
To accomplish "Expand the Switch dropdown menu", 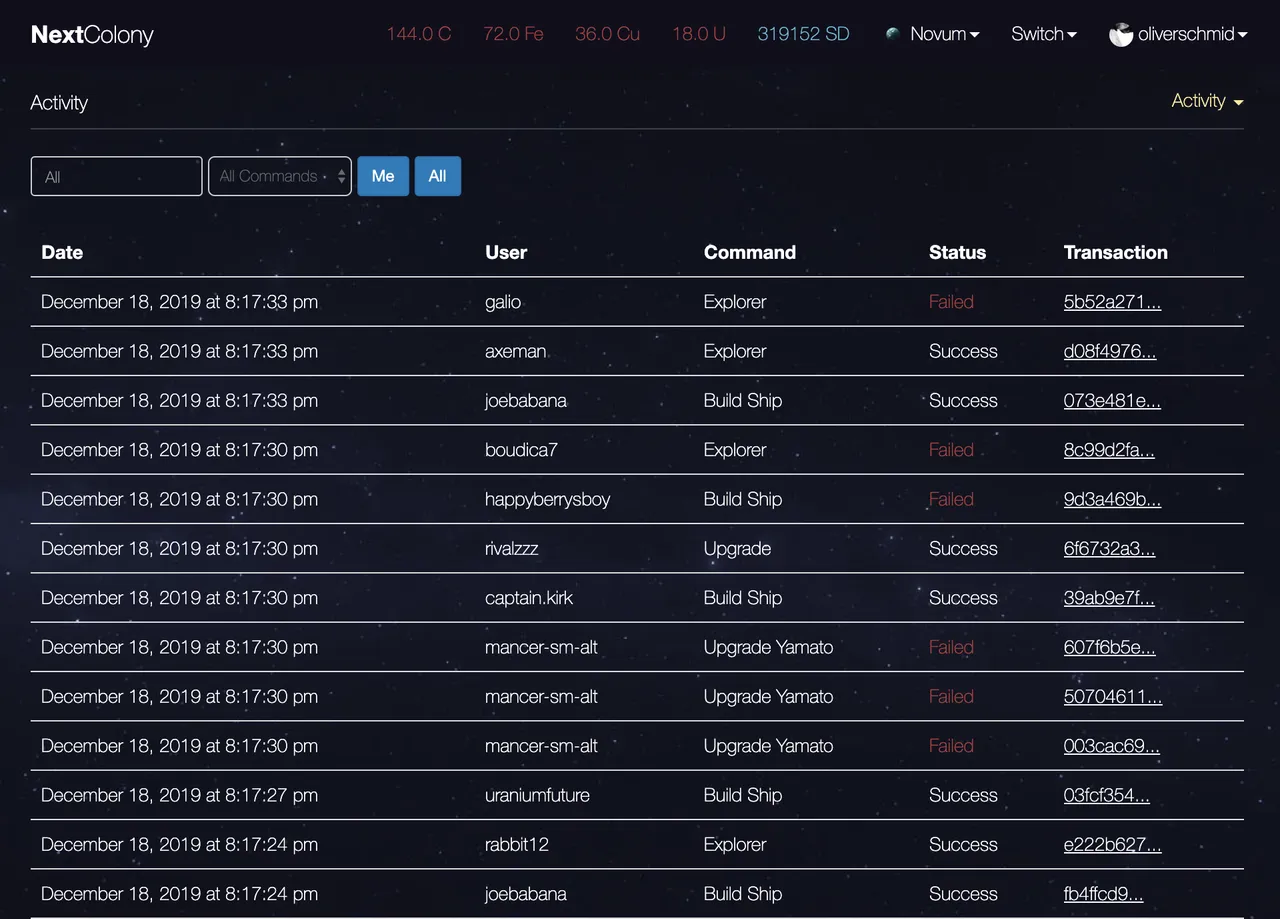I will 1043,34.
